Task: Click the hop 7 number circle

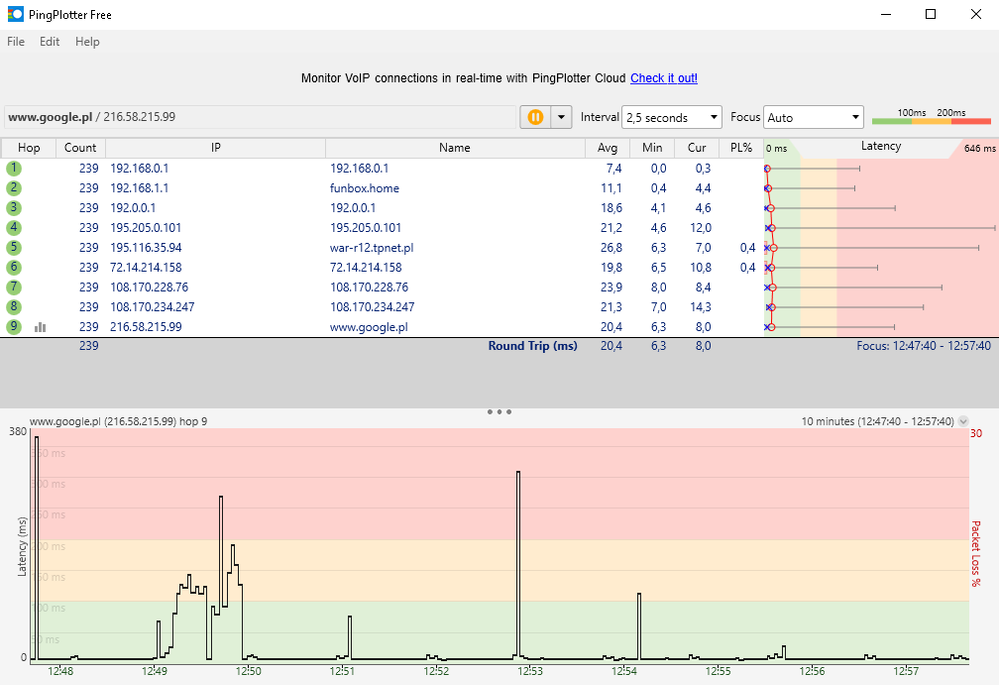Action: [14, 287]
